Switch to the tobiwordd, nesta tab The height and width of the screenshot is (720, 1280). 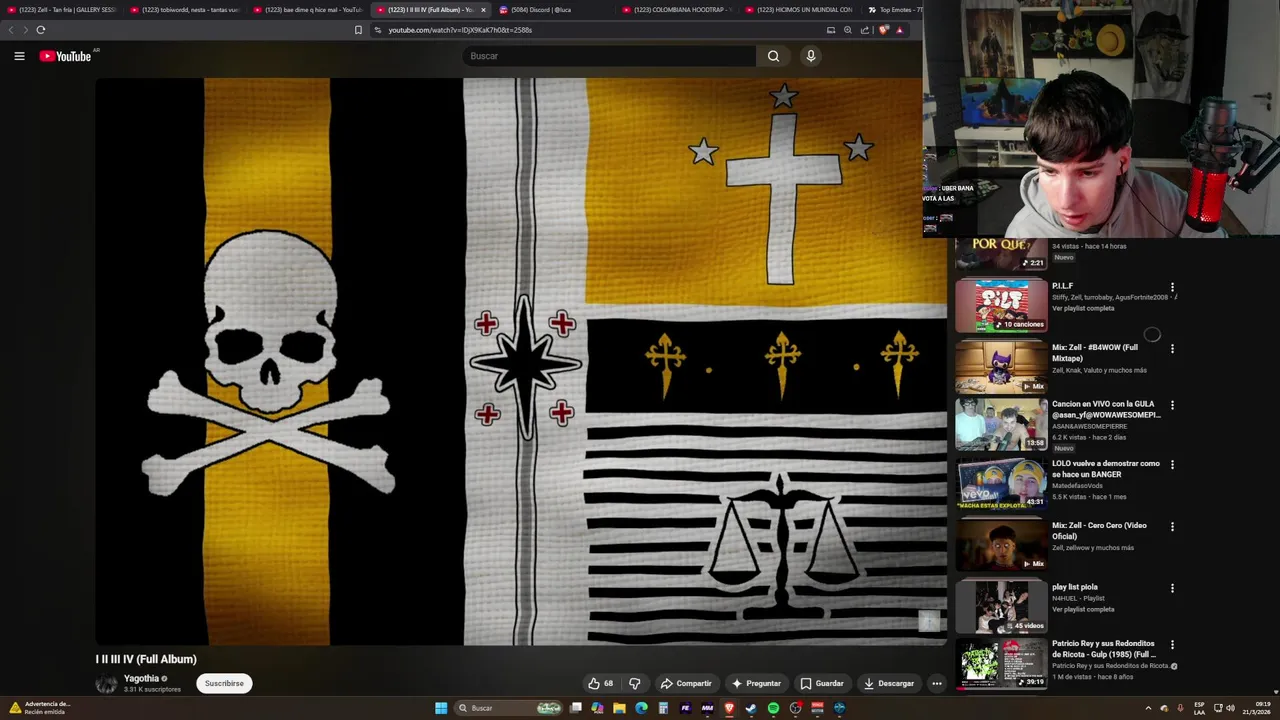[x=185, y=10]
